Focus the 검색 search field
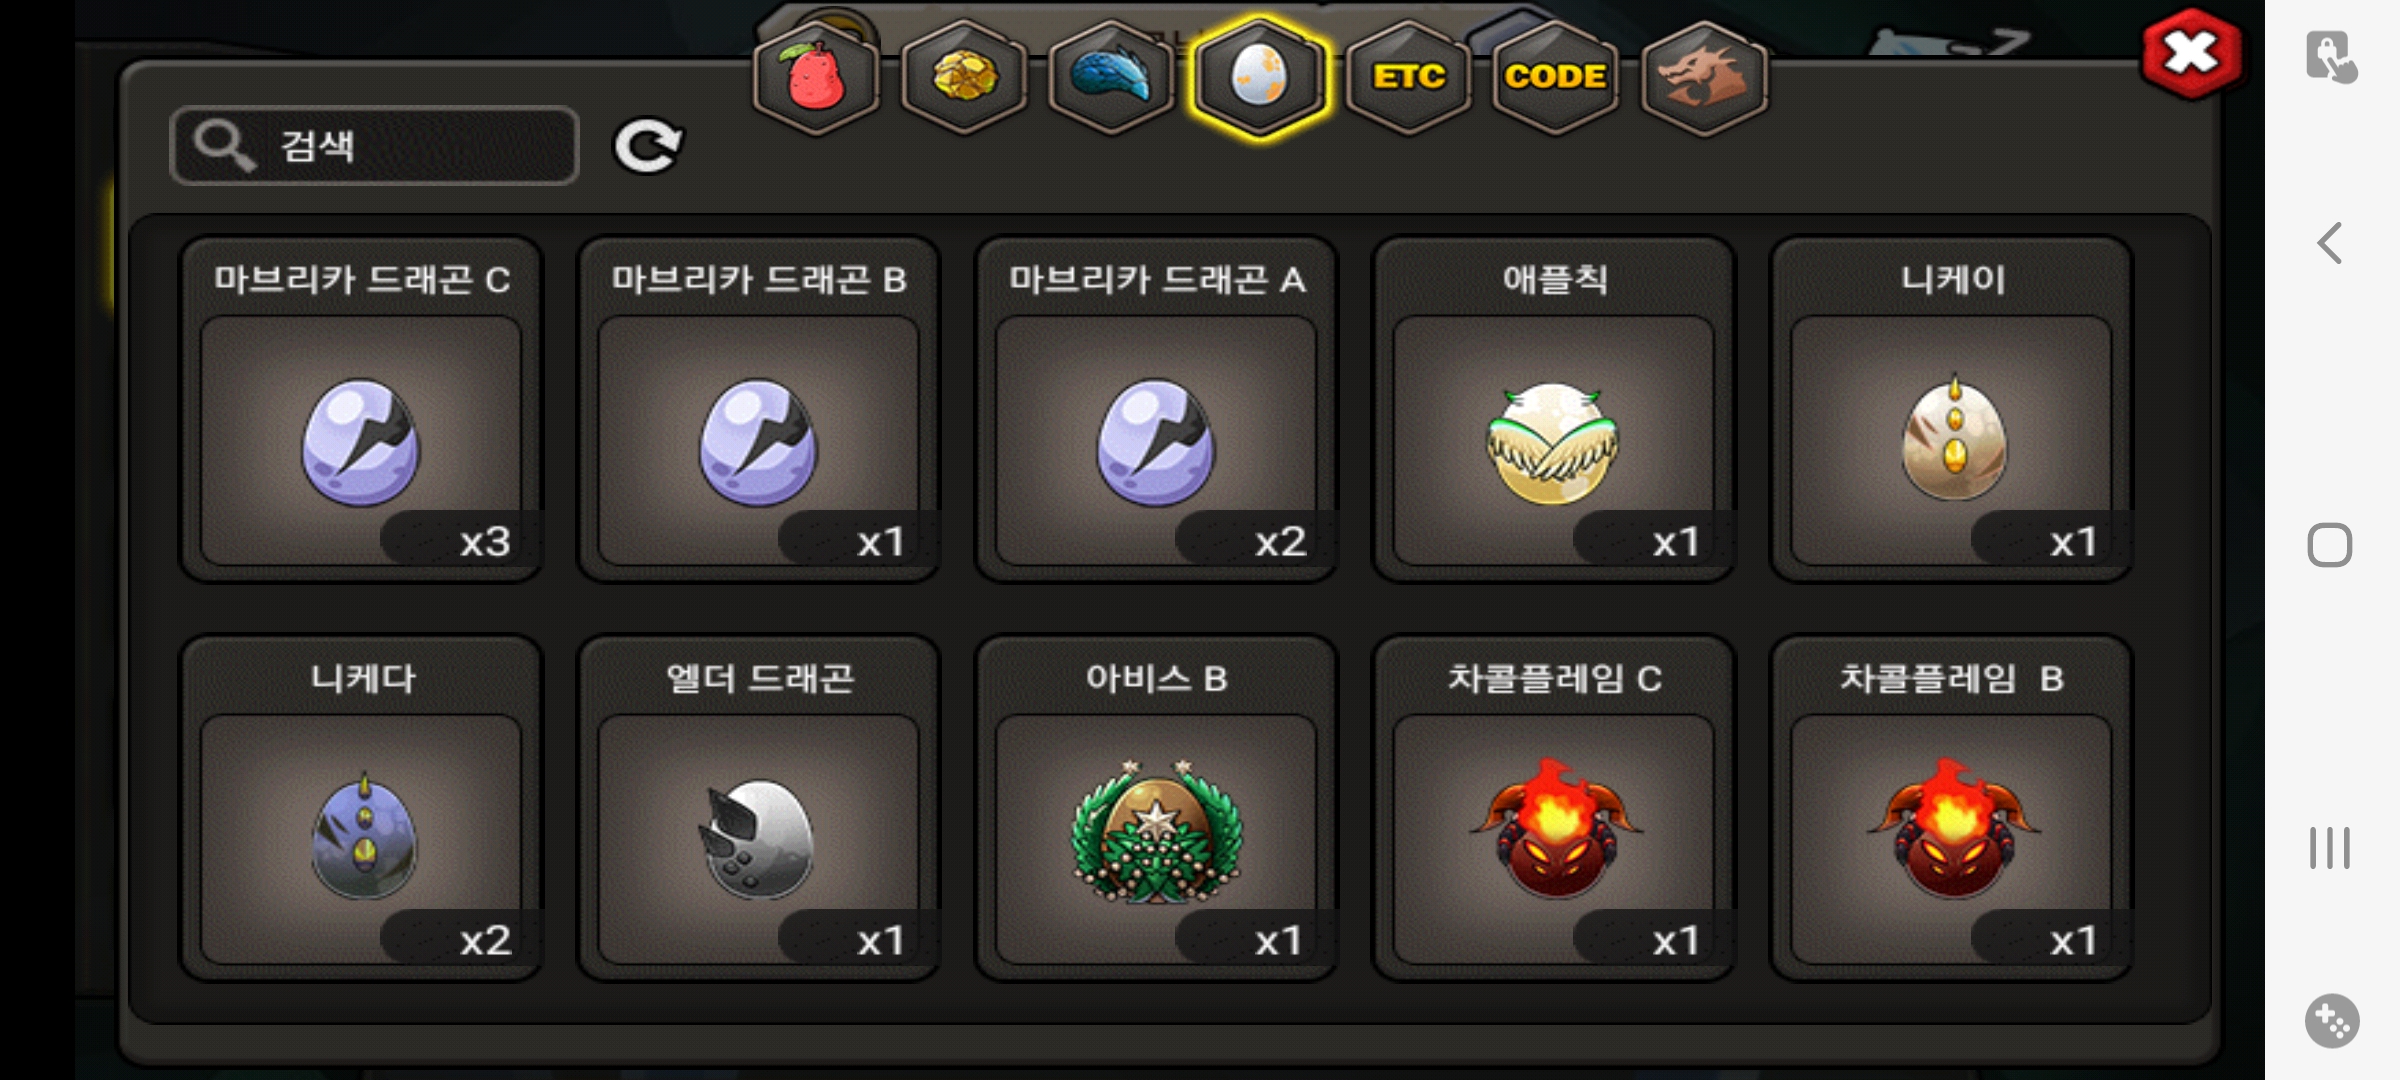2400x1080 pixels. [375, 146]
